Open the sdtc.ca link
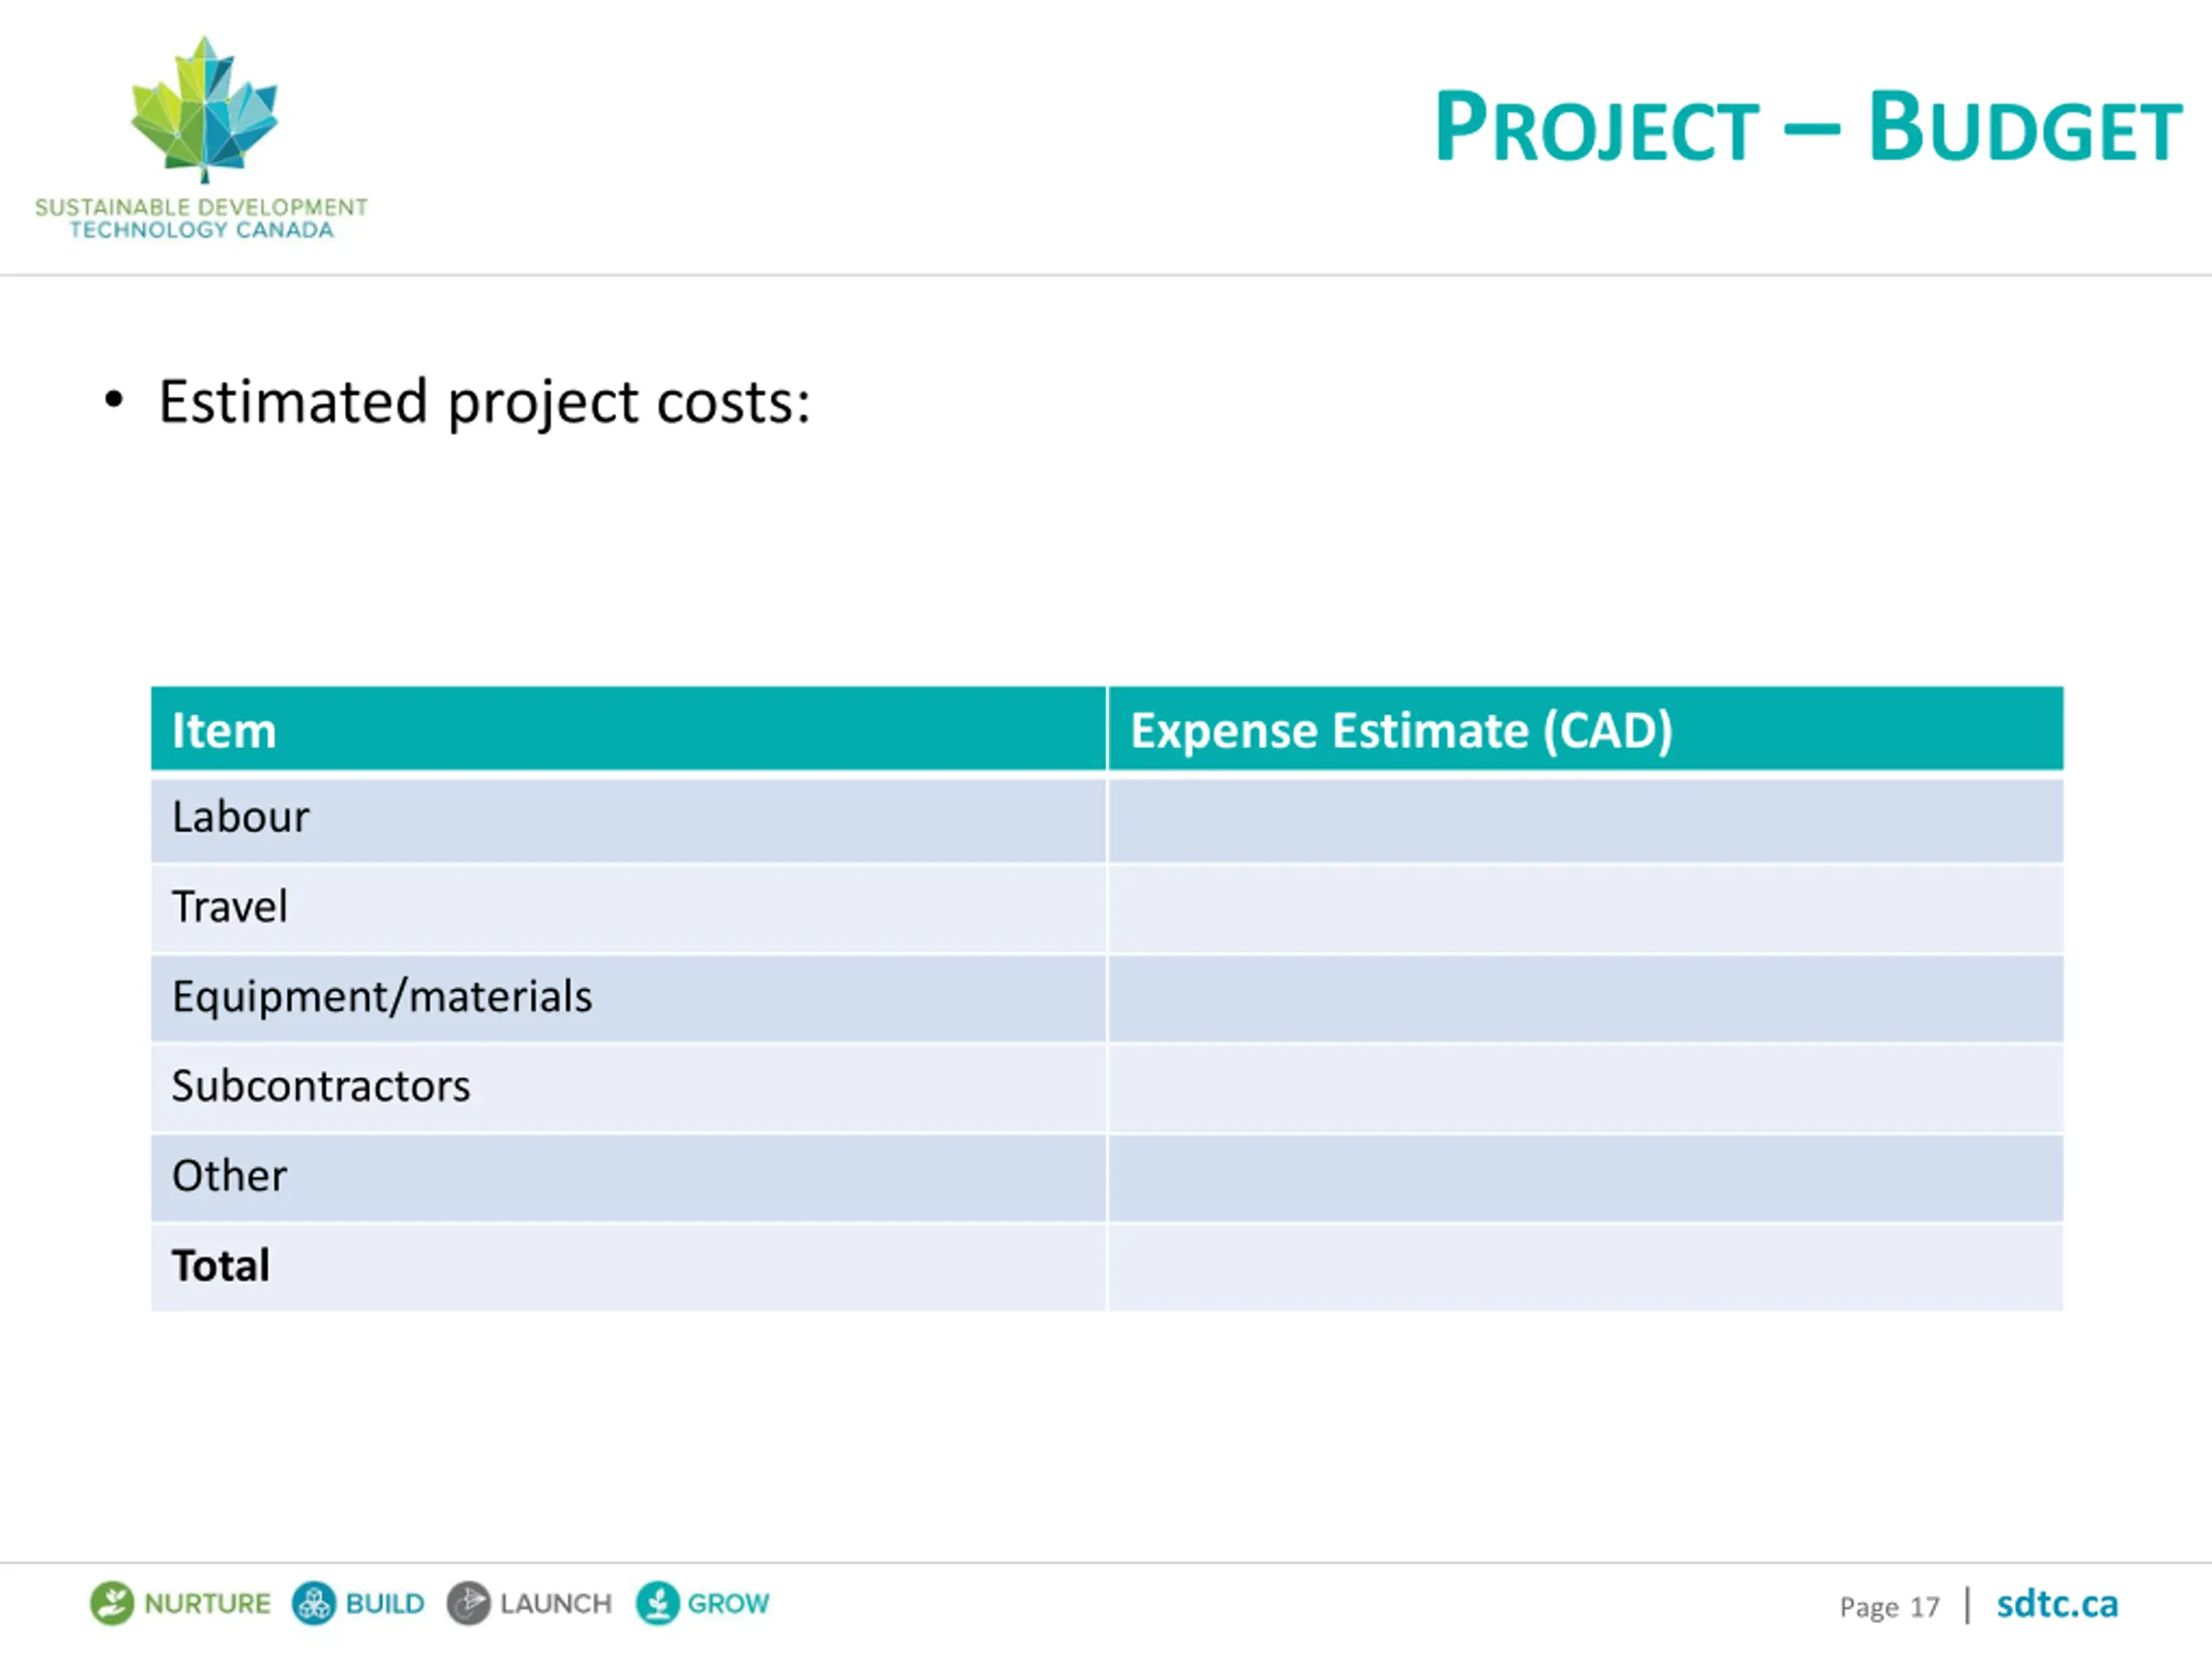The height and width of the screenshot is (1659, 2212). pos(2057,1604)
